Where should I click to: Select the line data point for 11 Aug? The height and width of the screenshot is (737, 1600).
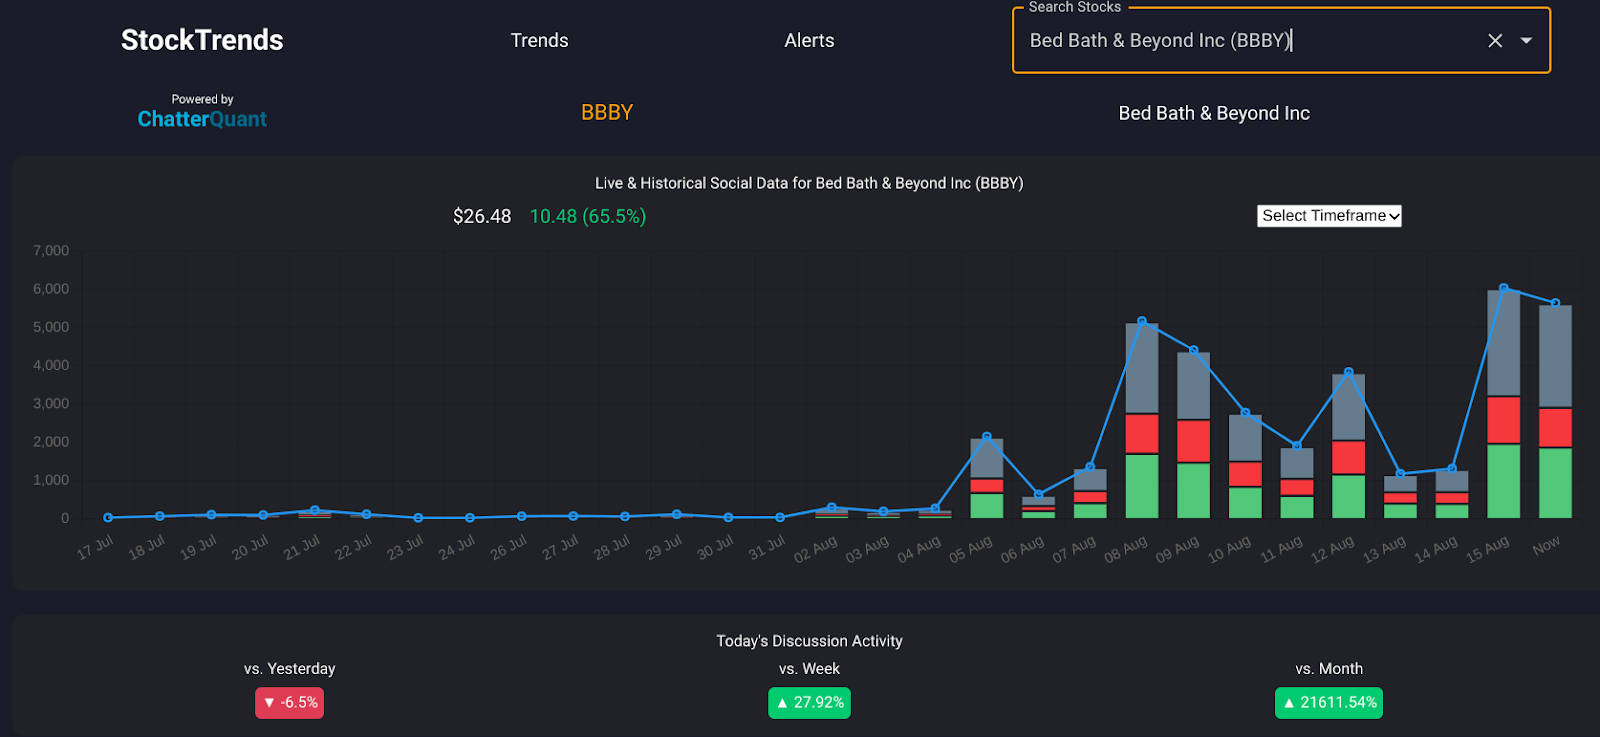pyautogui.click(x=1297, y=446)
